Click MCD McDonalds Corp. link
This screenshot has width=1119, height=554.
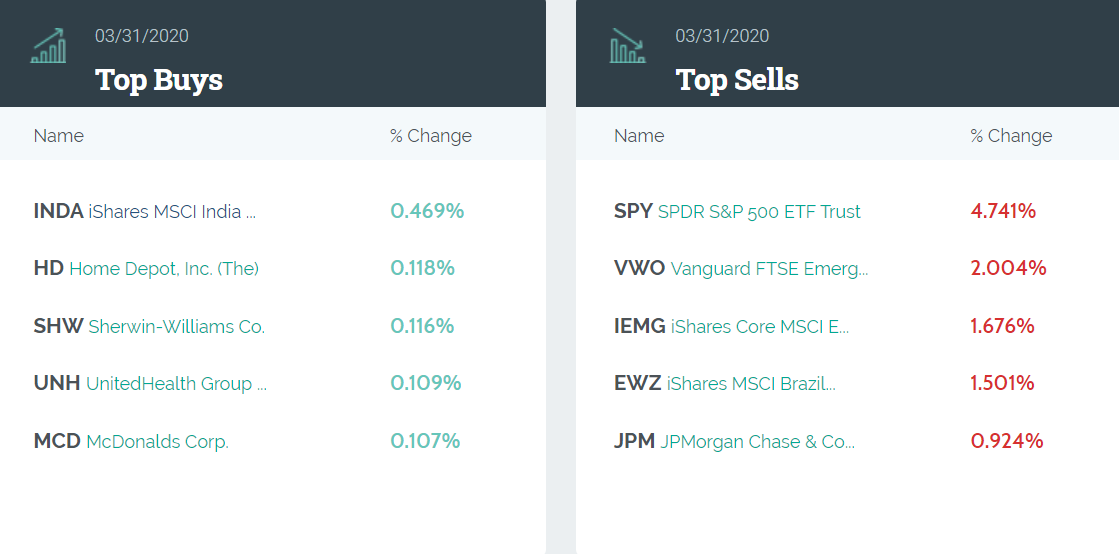coord(131,441)
